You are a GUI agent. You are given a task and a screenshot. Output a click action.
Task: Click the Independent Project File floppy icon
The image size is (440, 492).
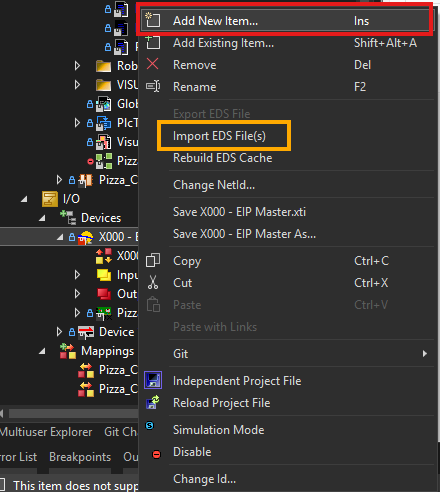[153, 380]
